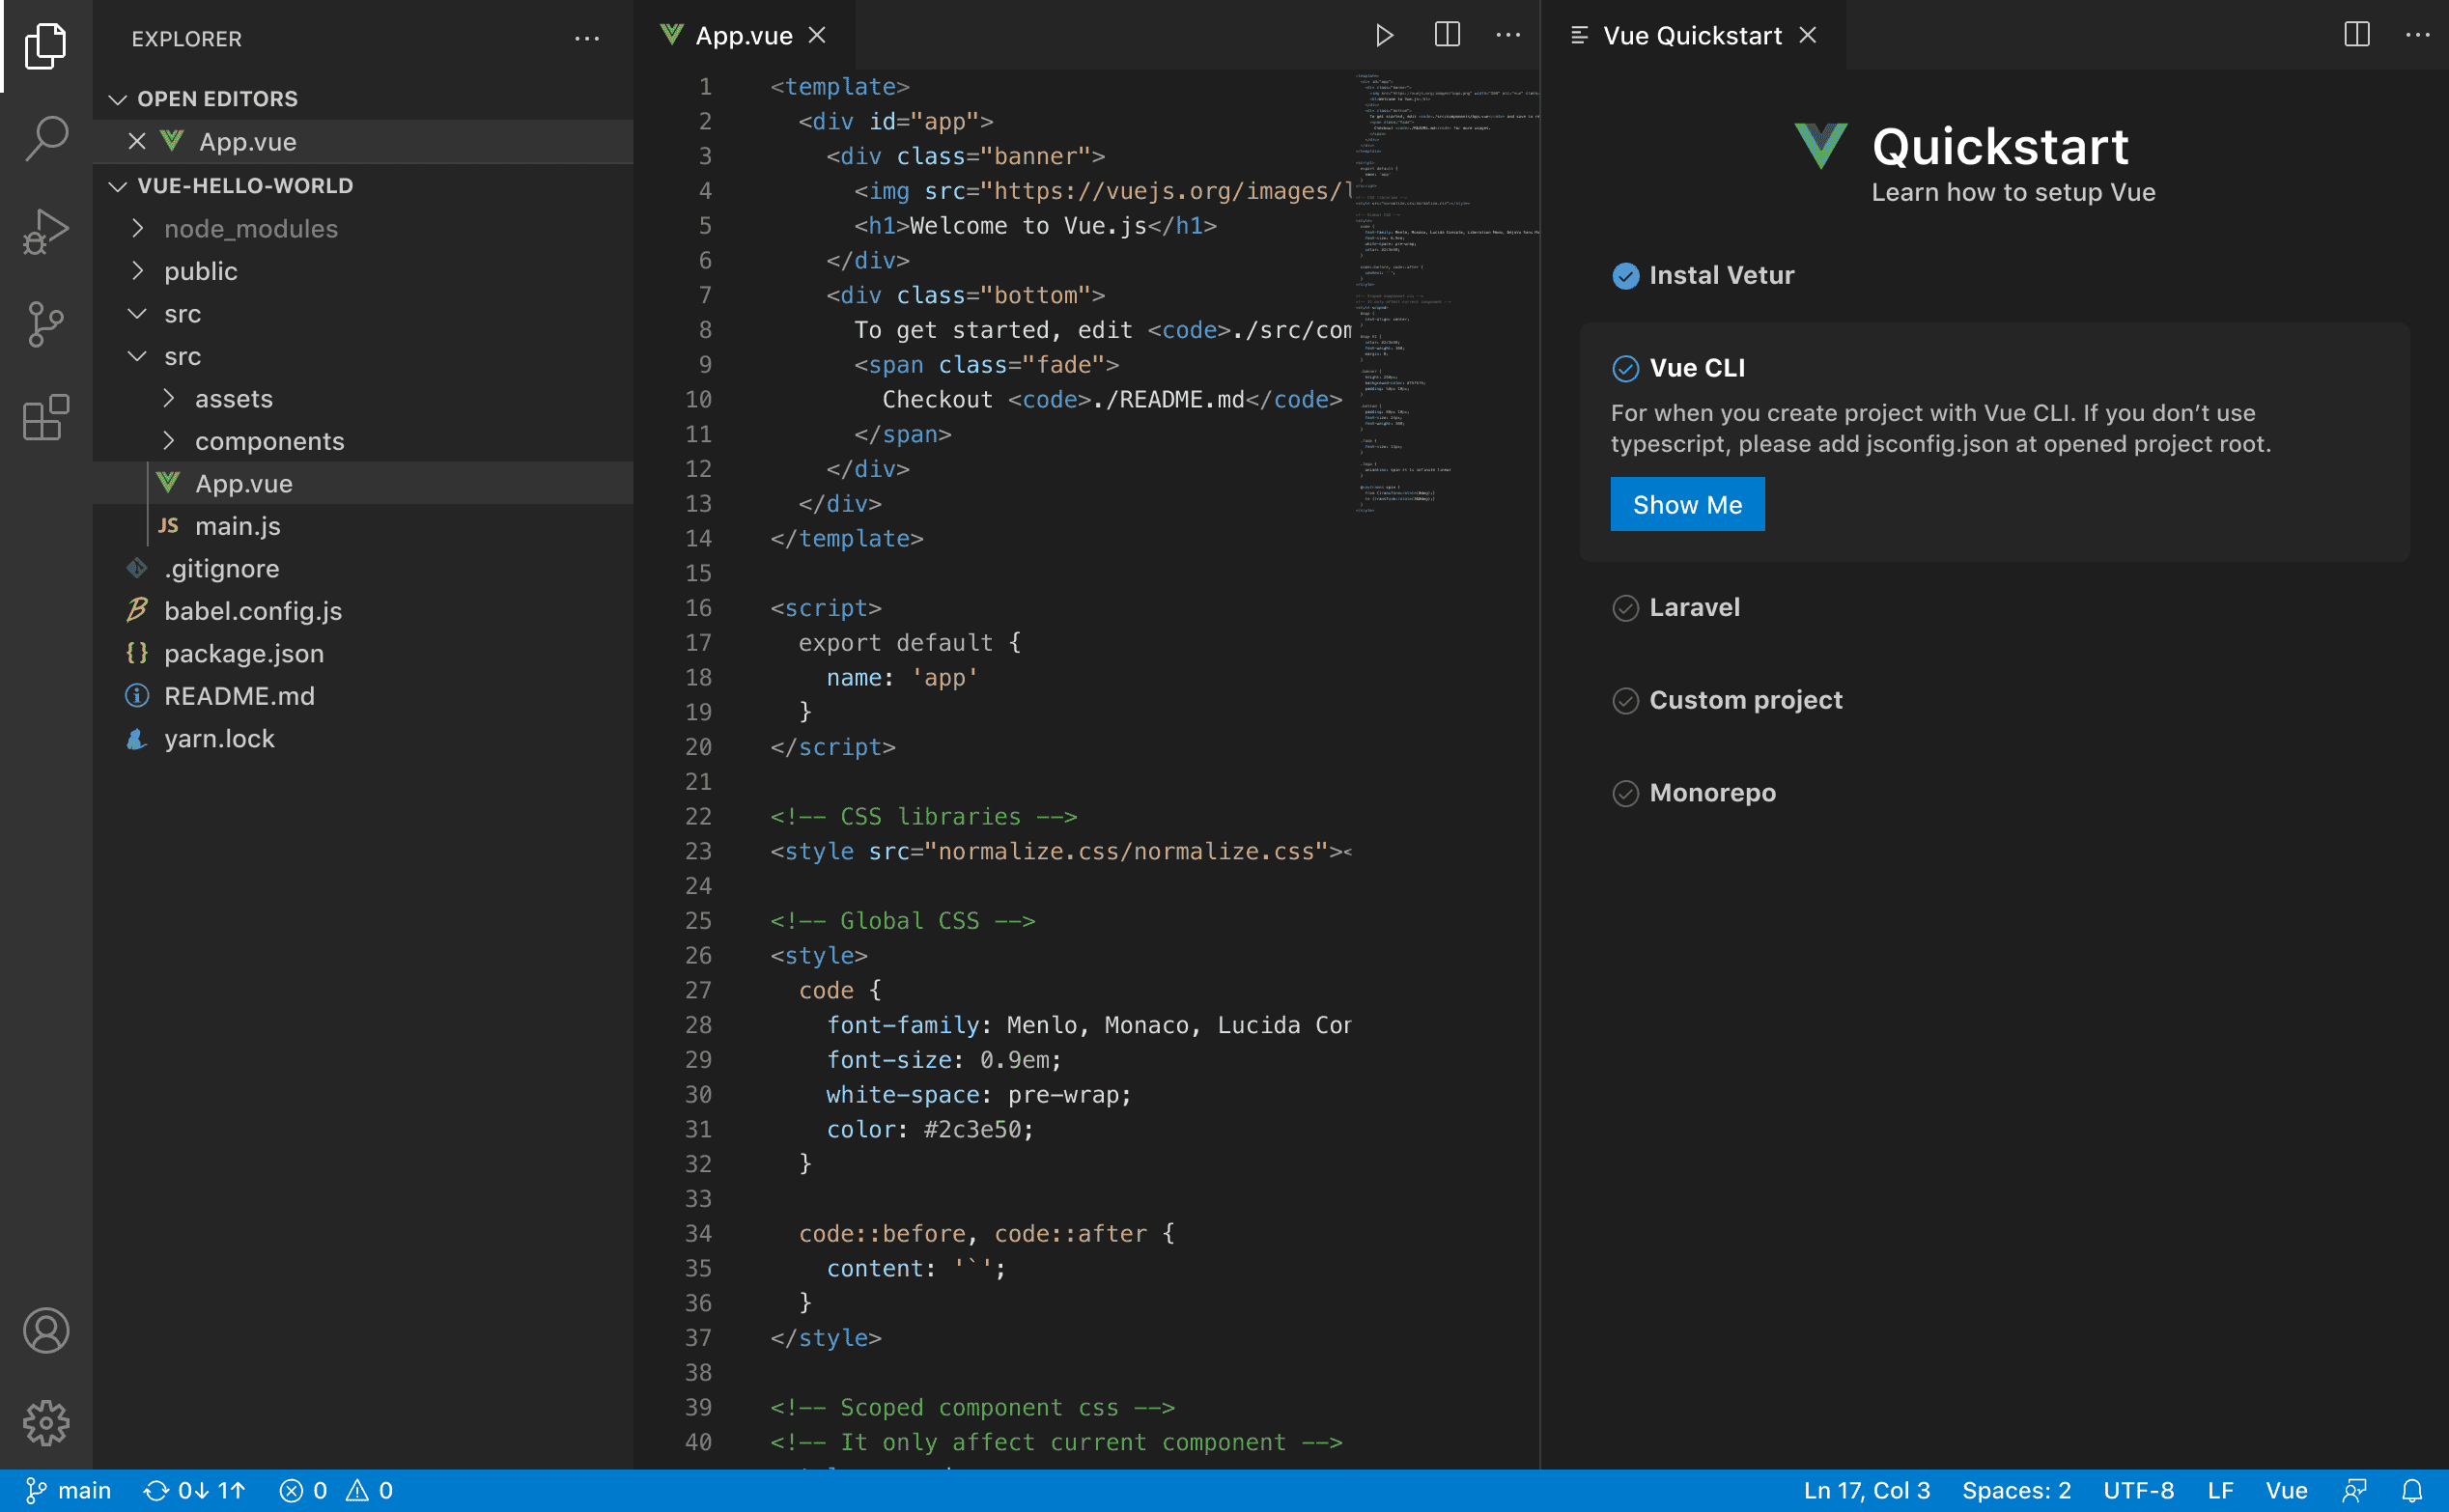2449x1512 pixels.
Task: Open the Explorer view in activity bar
Action: [x=46, y=46]
